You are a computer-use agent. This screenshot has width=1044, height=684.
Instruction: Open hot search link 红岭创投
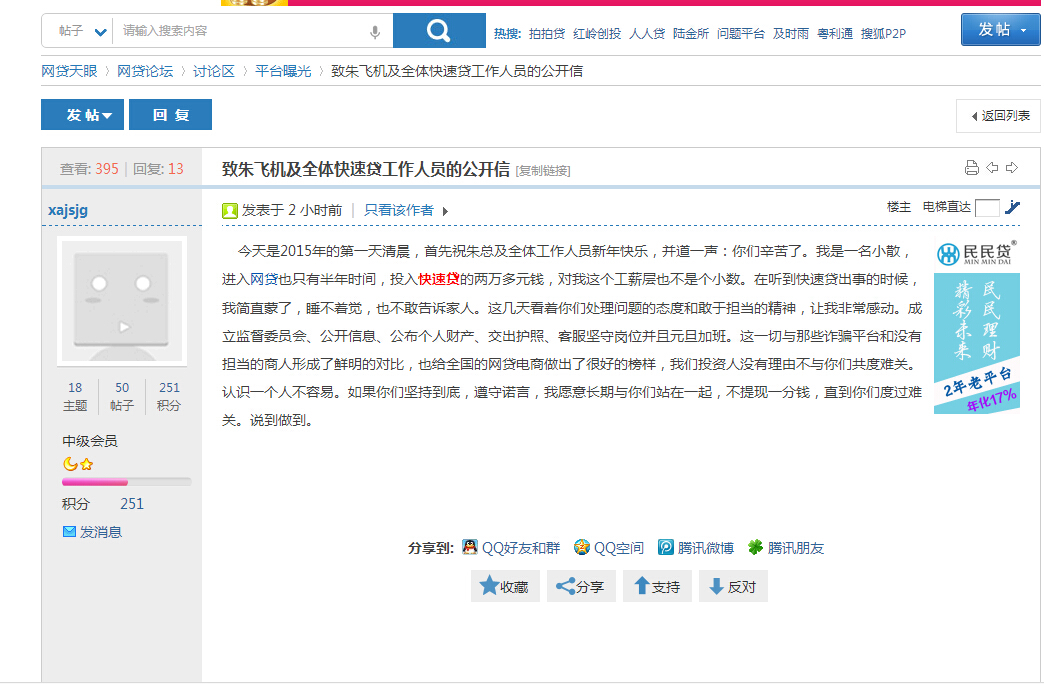597,33
